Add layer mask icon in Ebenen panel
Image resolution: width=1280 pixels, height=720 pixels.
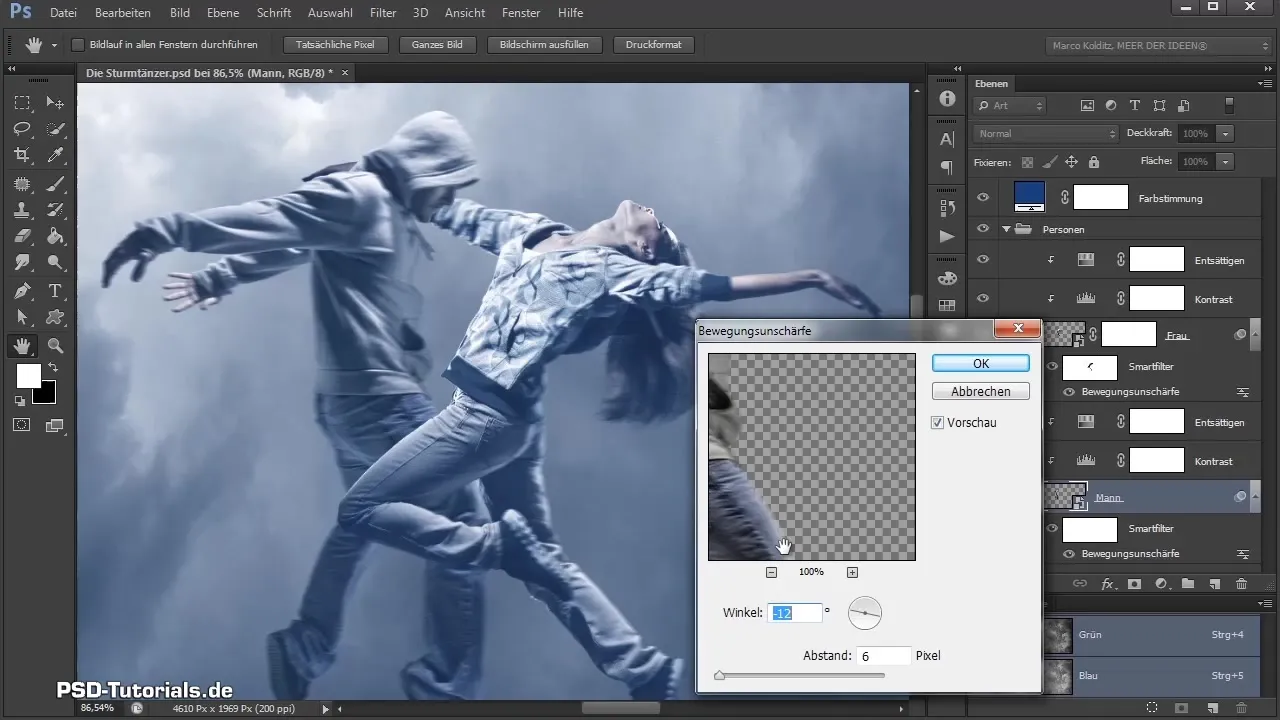point(1134,583)
